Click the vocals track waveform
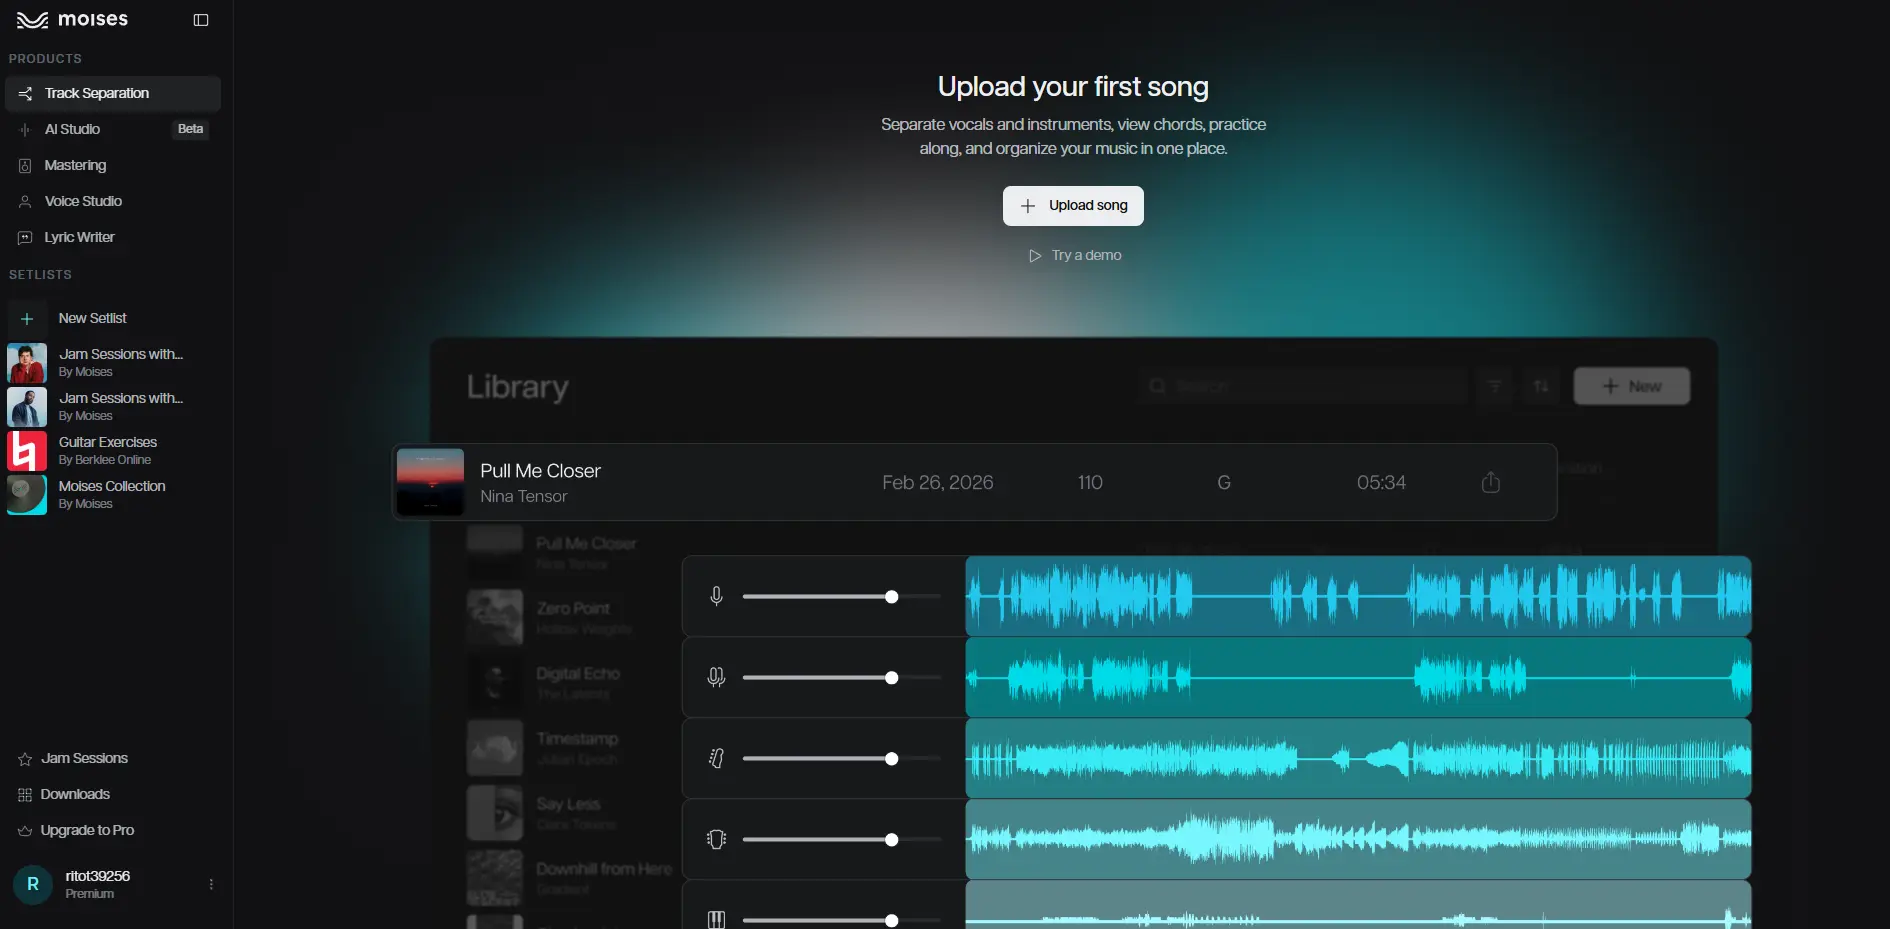Screen dimensions: 1890x929 1358,596
